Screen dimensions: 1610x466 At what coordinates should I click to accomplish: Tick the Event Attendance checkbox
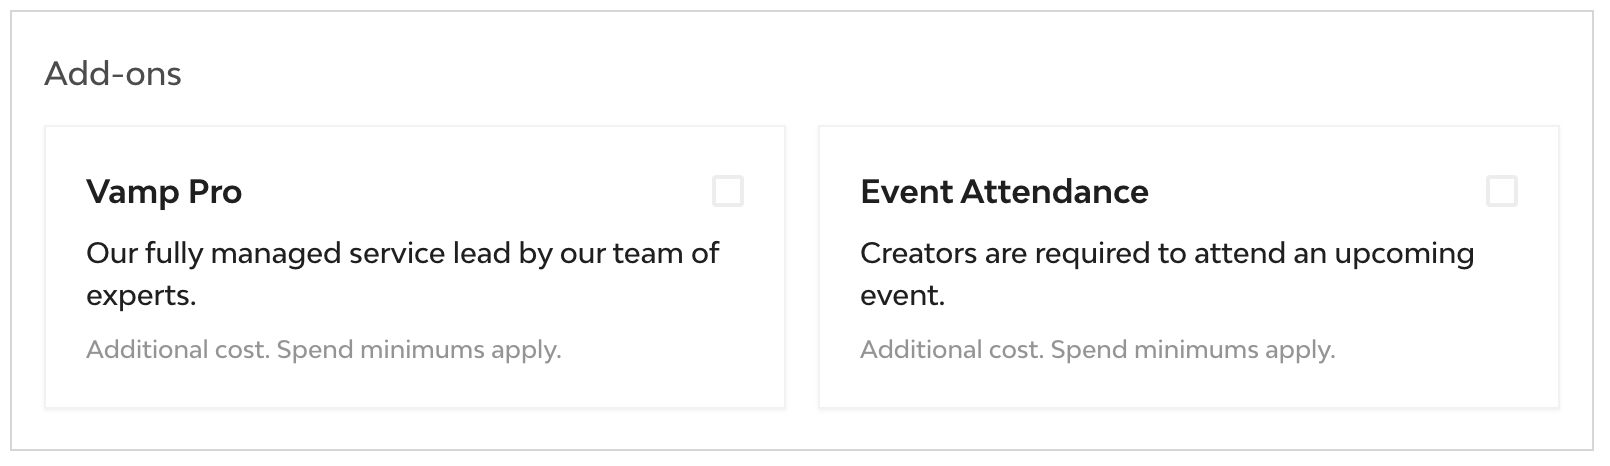(x=1501, y=191)
